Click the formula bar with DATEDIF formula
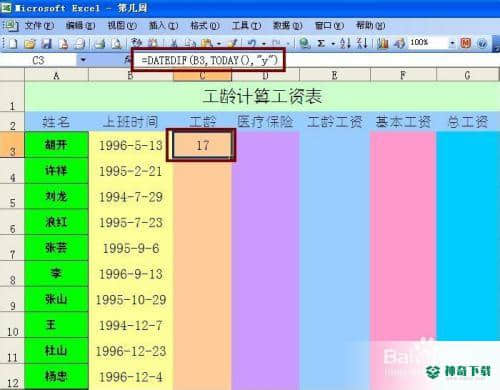This screenshot has width=500, height=390. click(209, 60)
